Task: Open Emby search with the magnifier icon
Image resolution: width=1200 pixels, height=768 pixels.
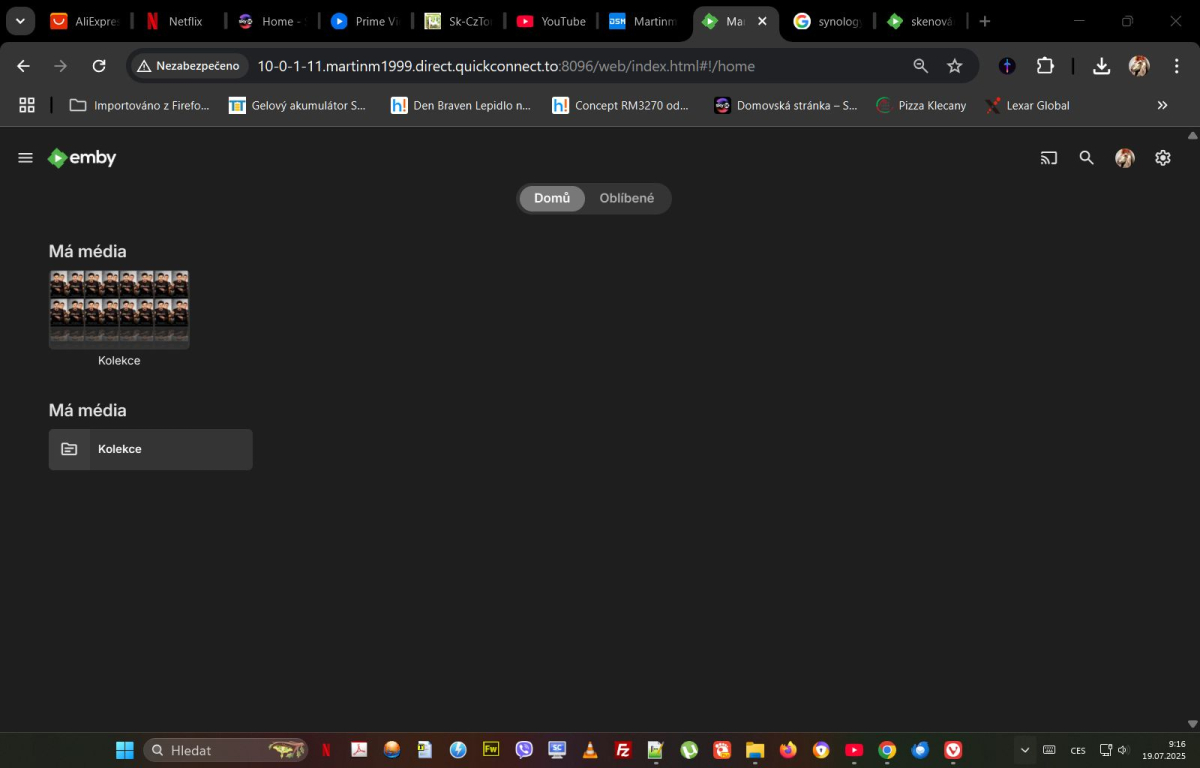Action: pos(1086,157)
